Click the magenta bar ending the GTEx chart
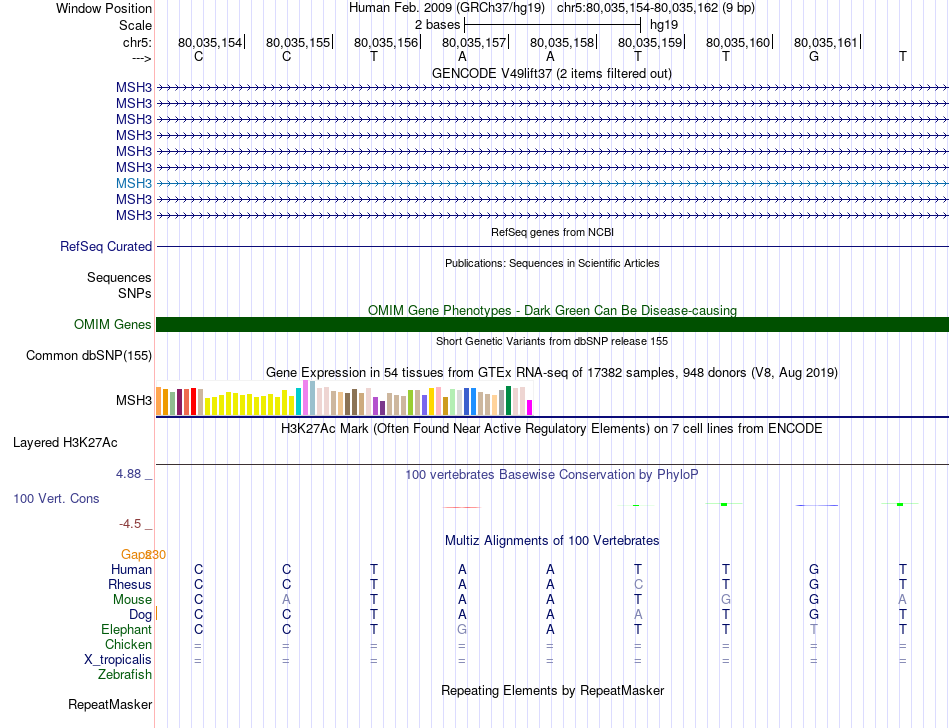 tap(530, 407)
